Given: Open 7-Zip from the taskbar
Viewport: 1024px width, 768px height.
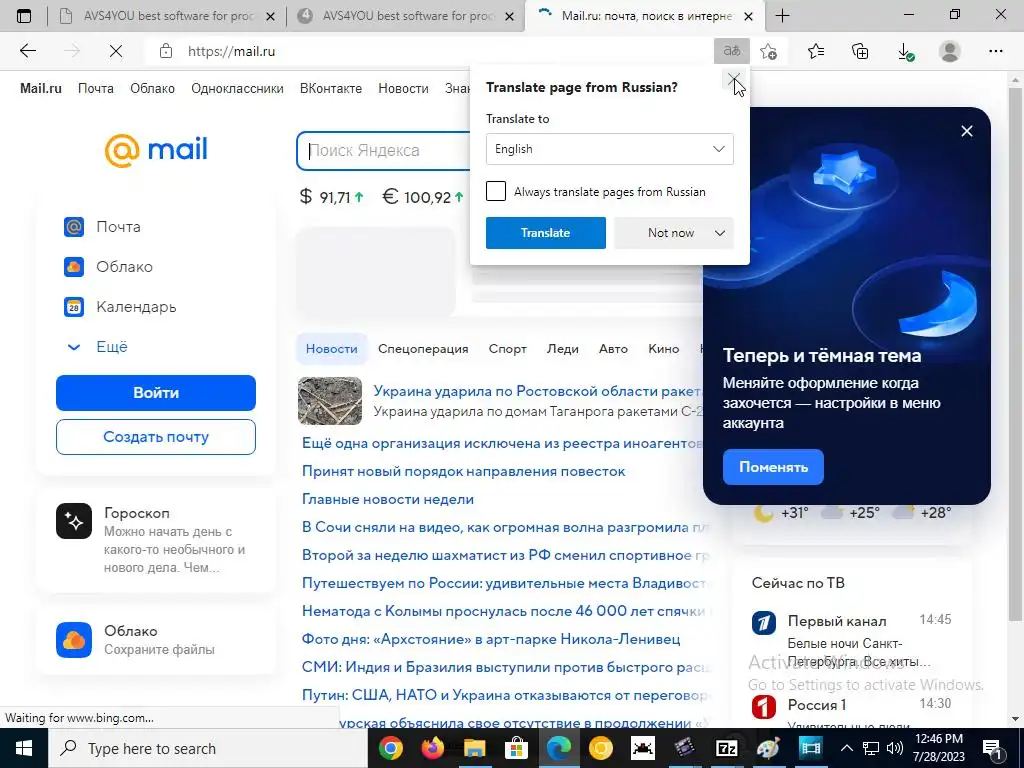Looking at the screenshot, I should [726, 748].
